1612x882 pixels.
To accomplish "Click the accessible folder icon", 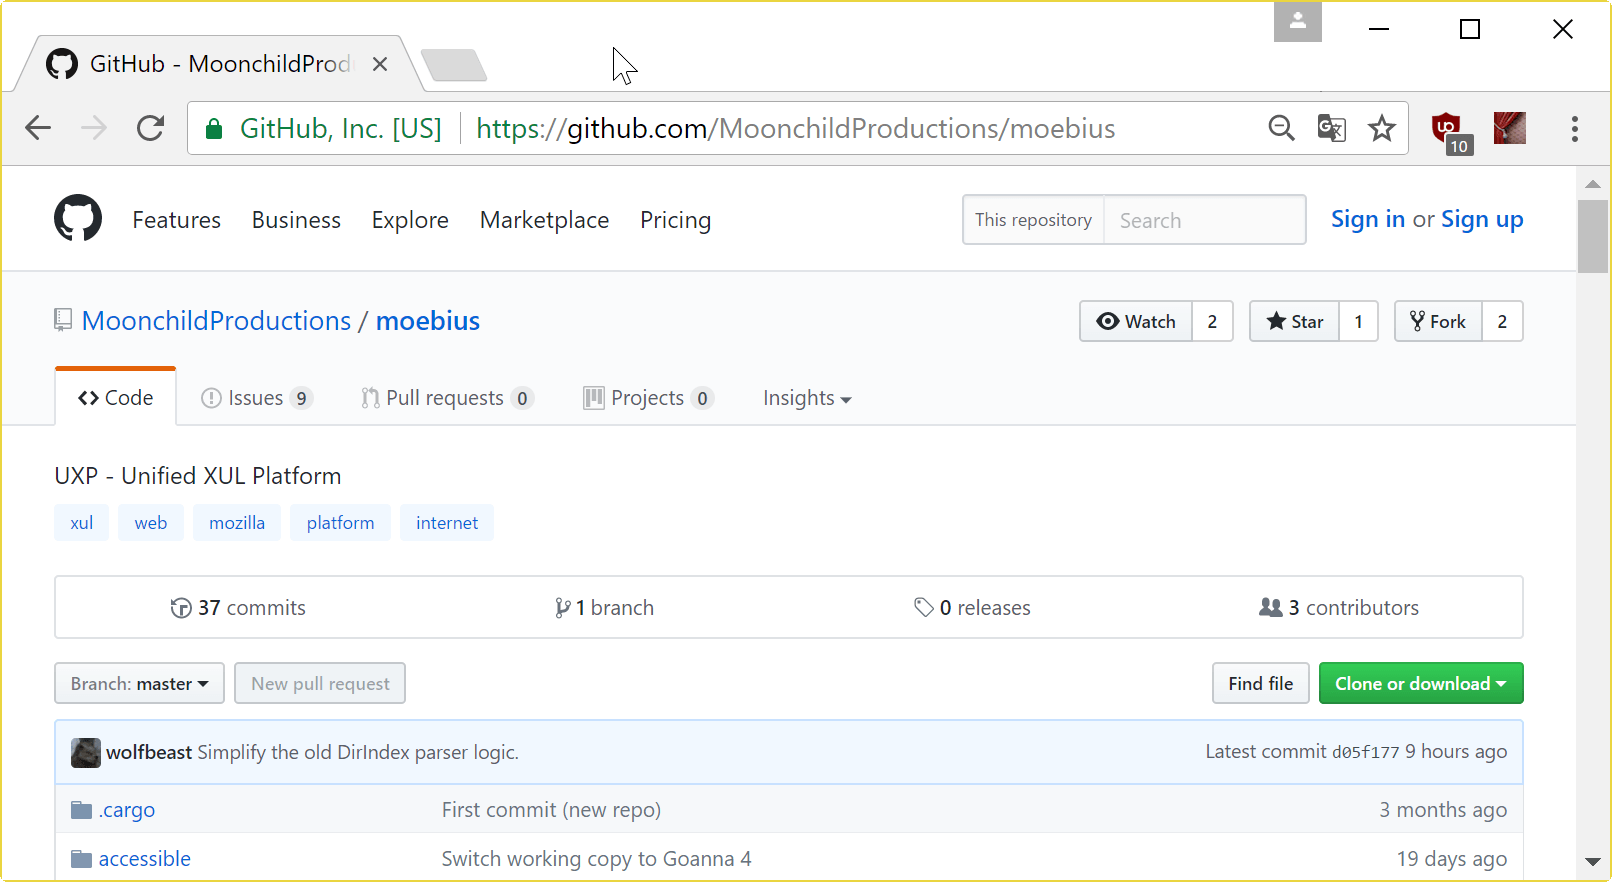I will 82,859.
